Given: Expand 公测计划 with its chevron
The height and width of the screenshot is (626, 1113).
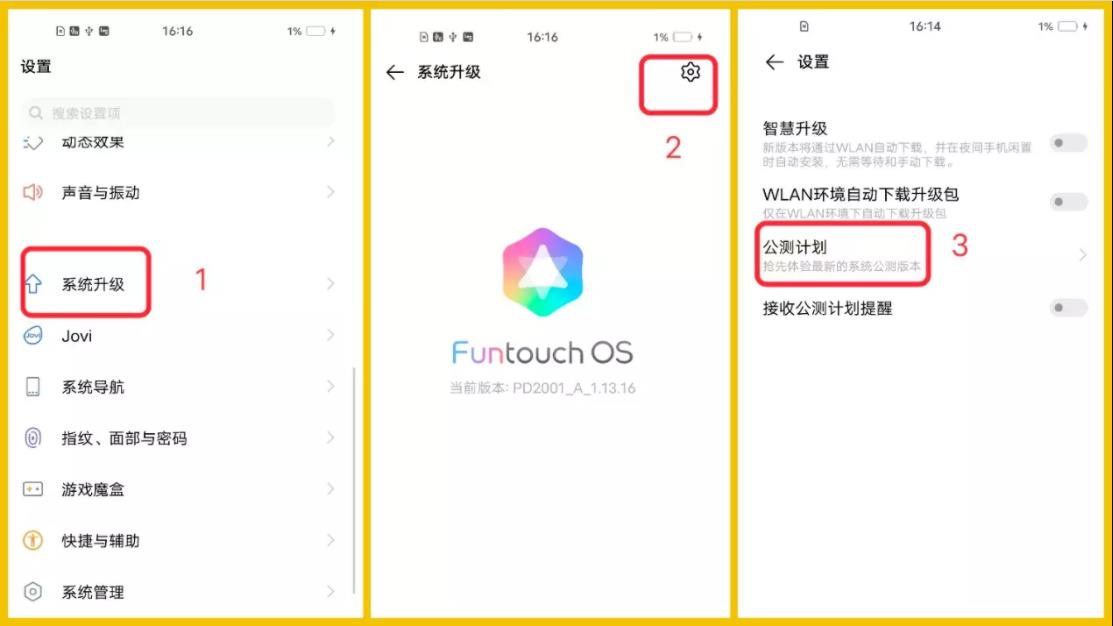Looking at the screenshot, I should click(x=1082, y=255).
